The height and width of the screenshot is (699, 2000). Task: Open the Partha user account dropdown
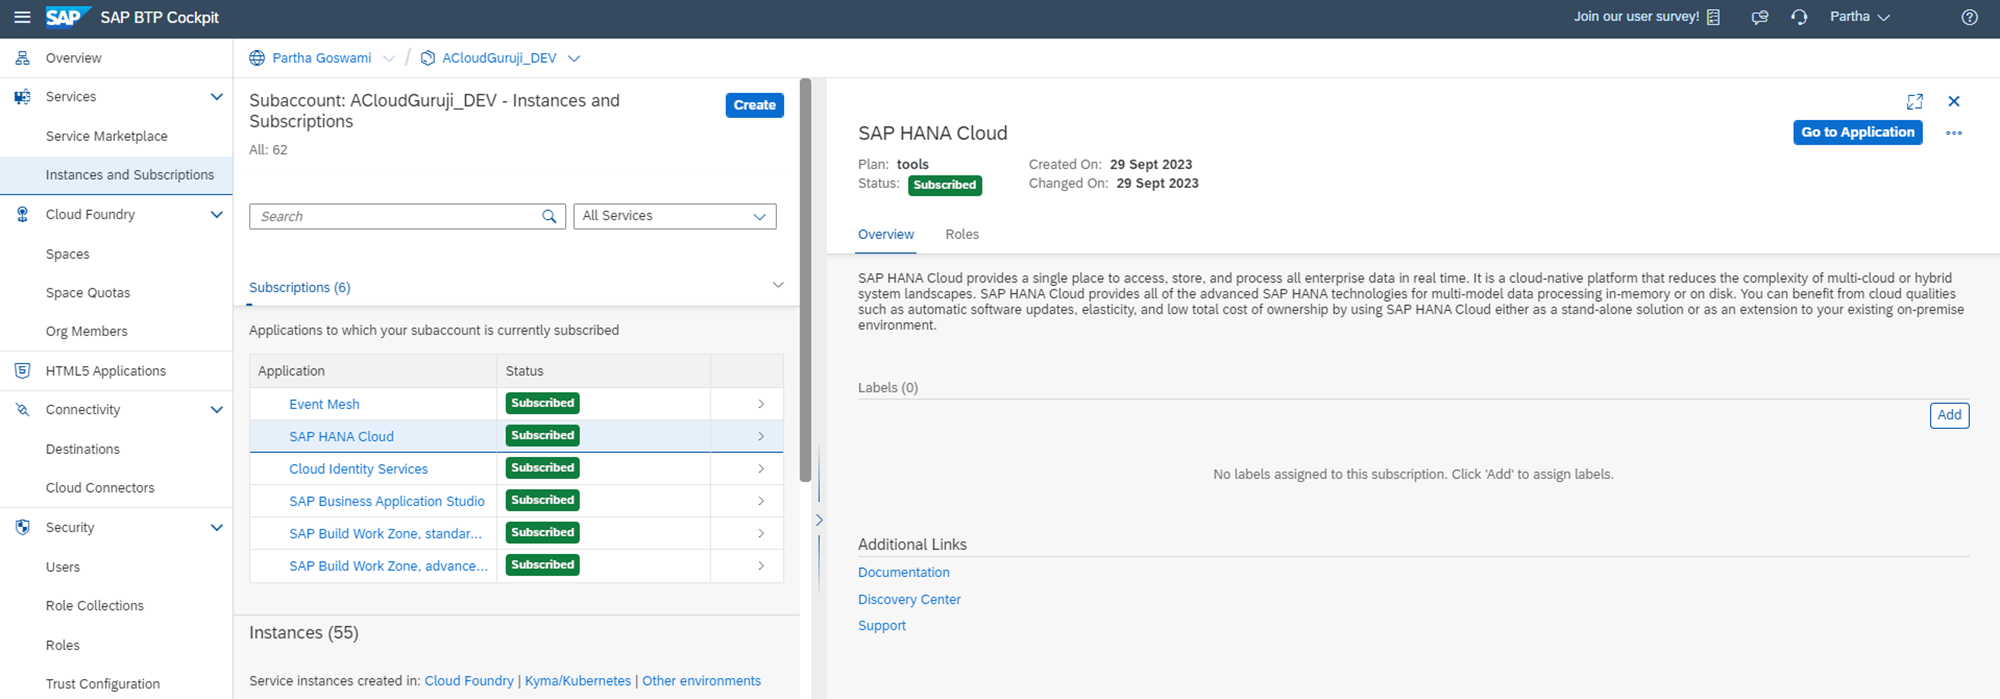(1859, 17)
